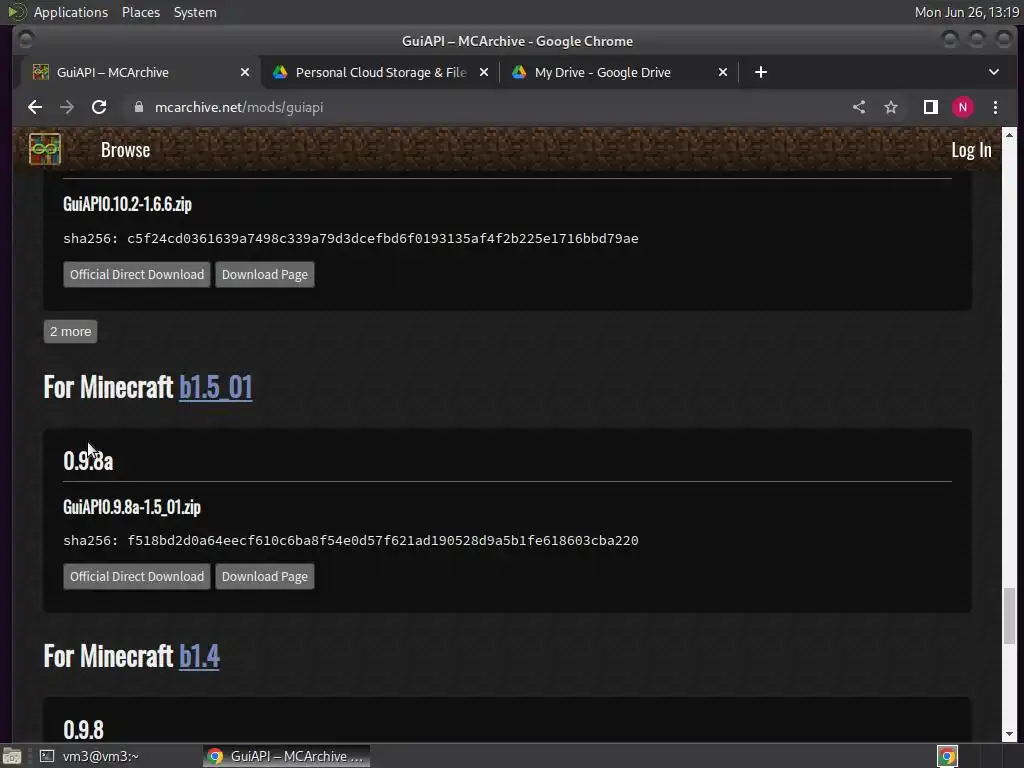This screenshot has height=768, width=1024.
Task: Open a new browser tab
Action: (x=761, y=72)
